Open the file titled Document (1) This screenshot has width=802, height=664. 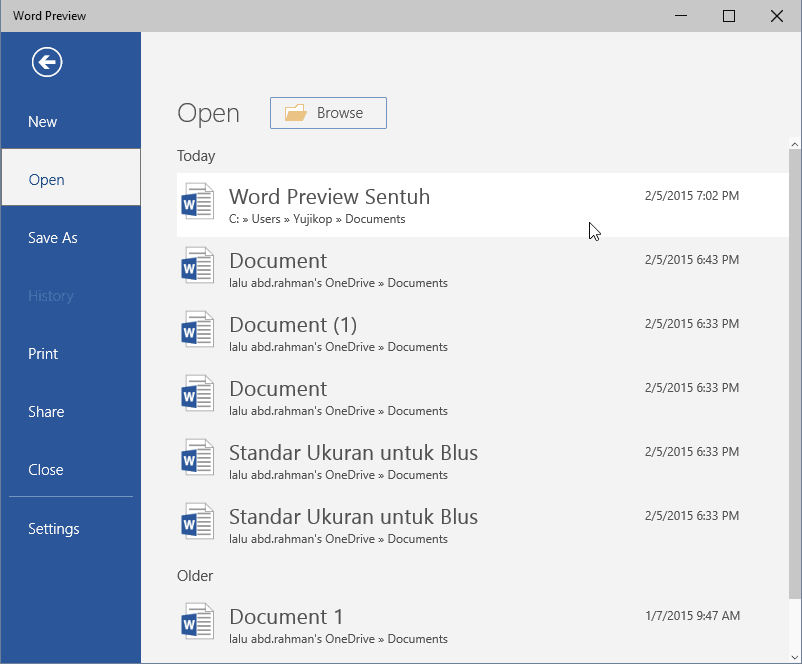tap(482, 333)
